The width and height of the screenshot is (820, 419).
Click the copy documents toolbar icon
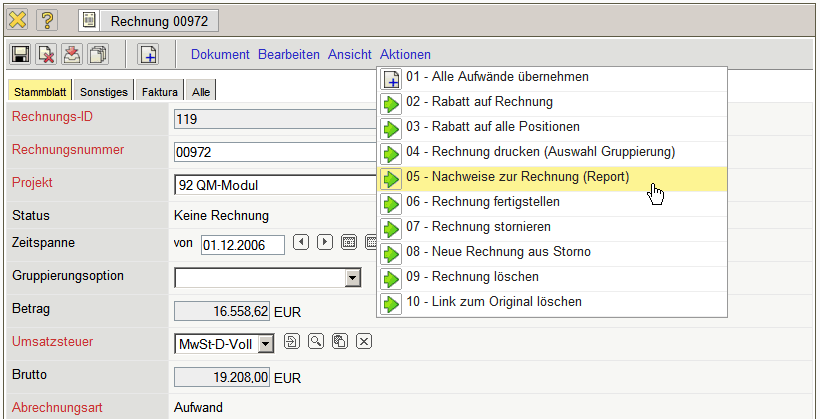98,54
